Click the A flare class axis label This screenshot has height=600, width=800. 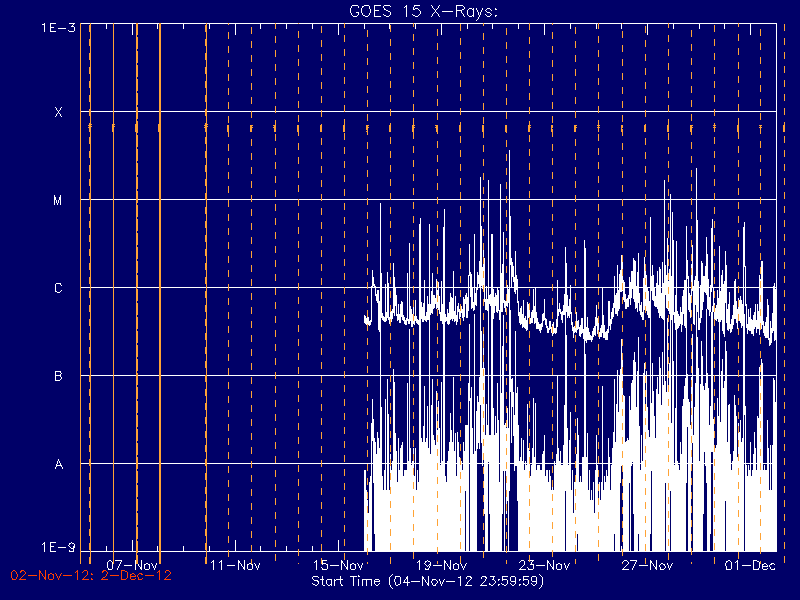click(x=59, y=465)
